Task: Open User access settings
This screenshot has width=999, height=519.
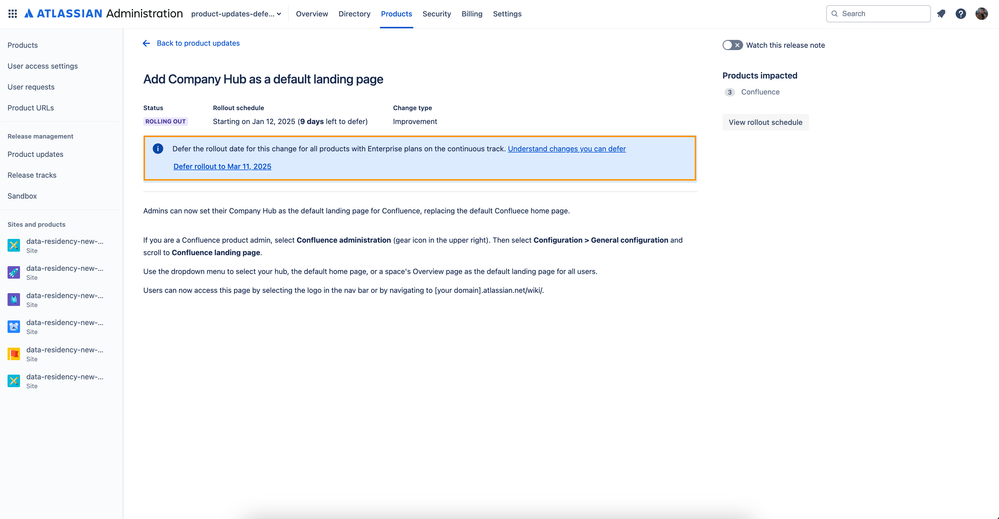Action: pyautogui.click(x=43, y=66)
